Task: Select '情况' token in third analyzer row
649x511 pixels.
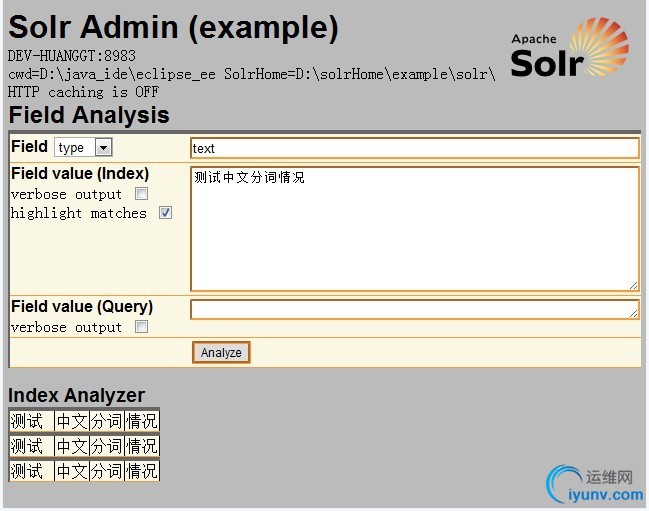Action: [x=142, y=471]
